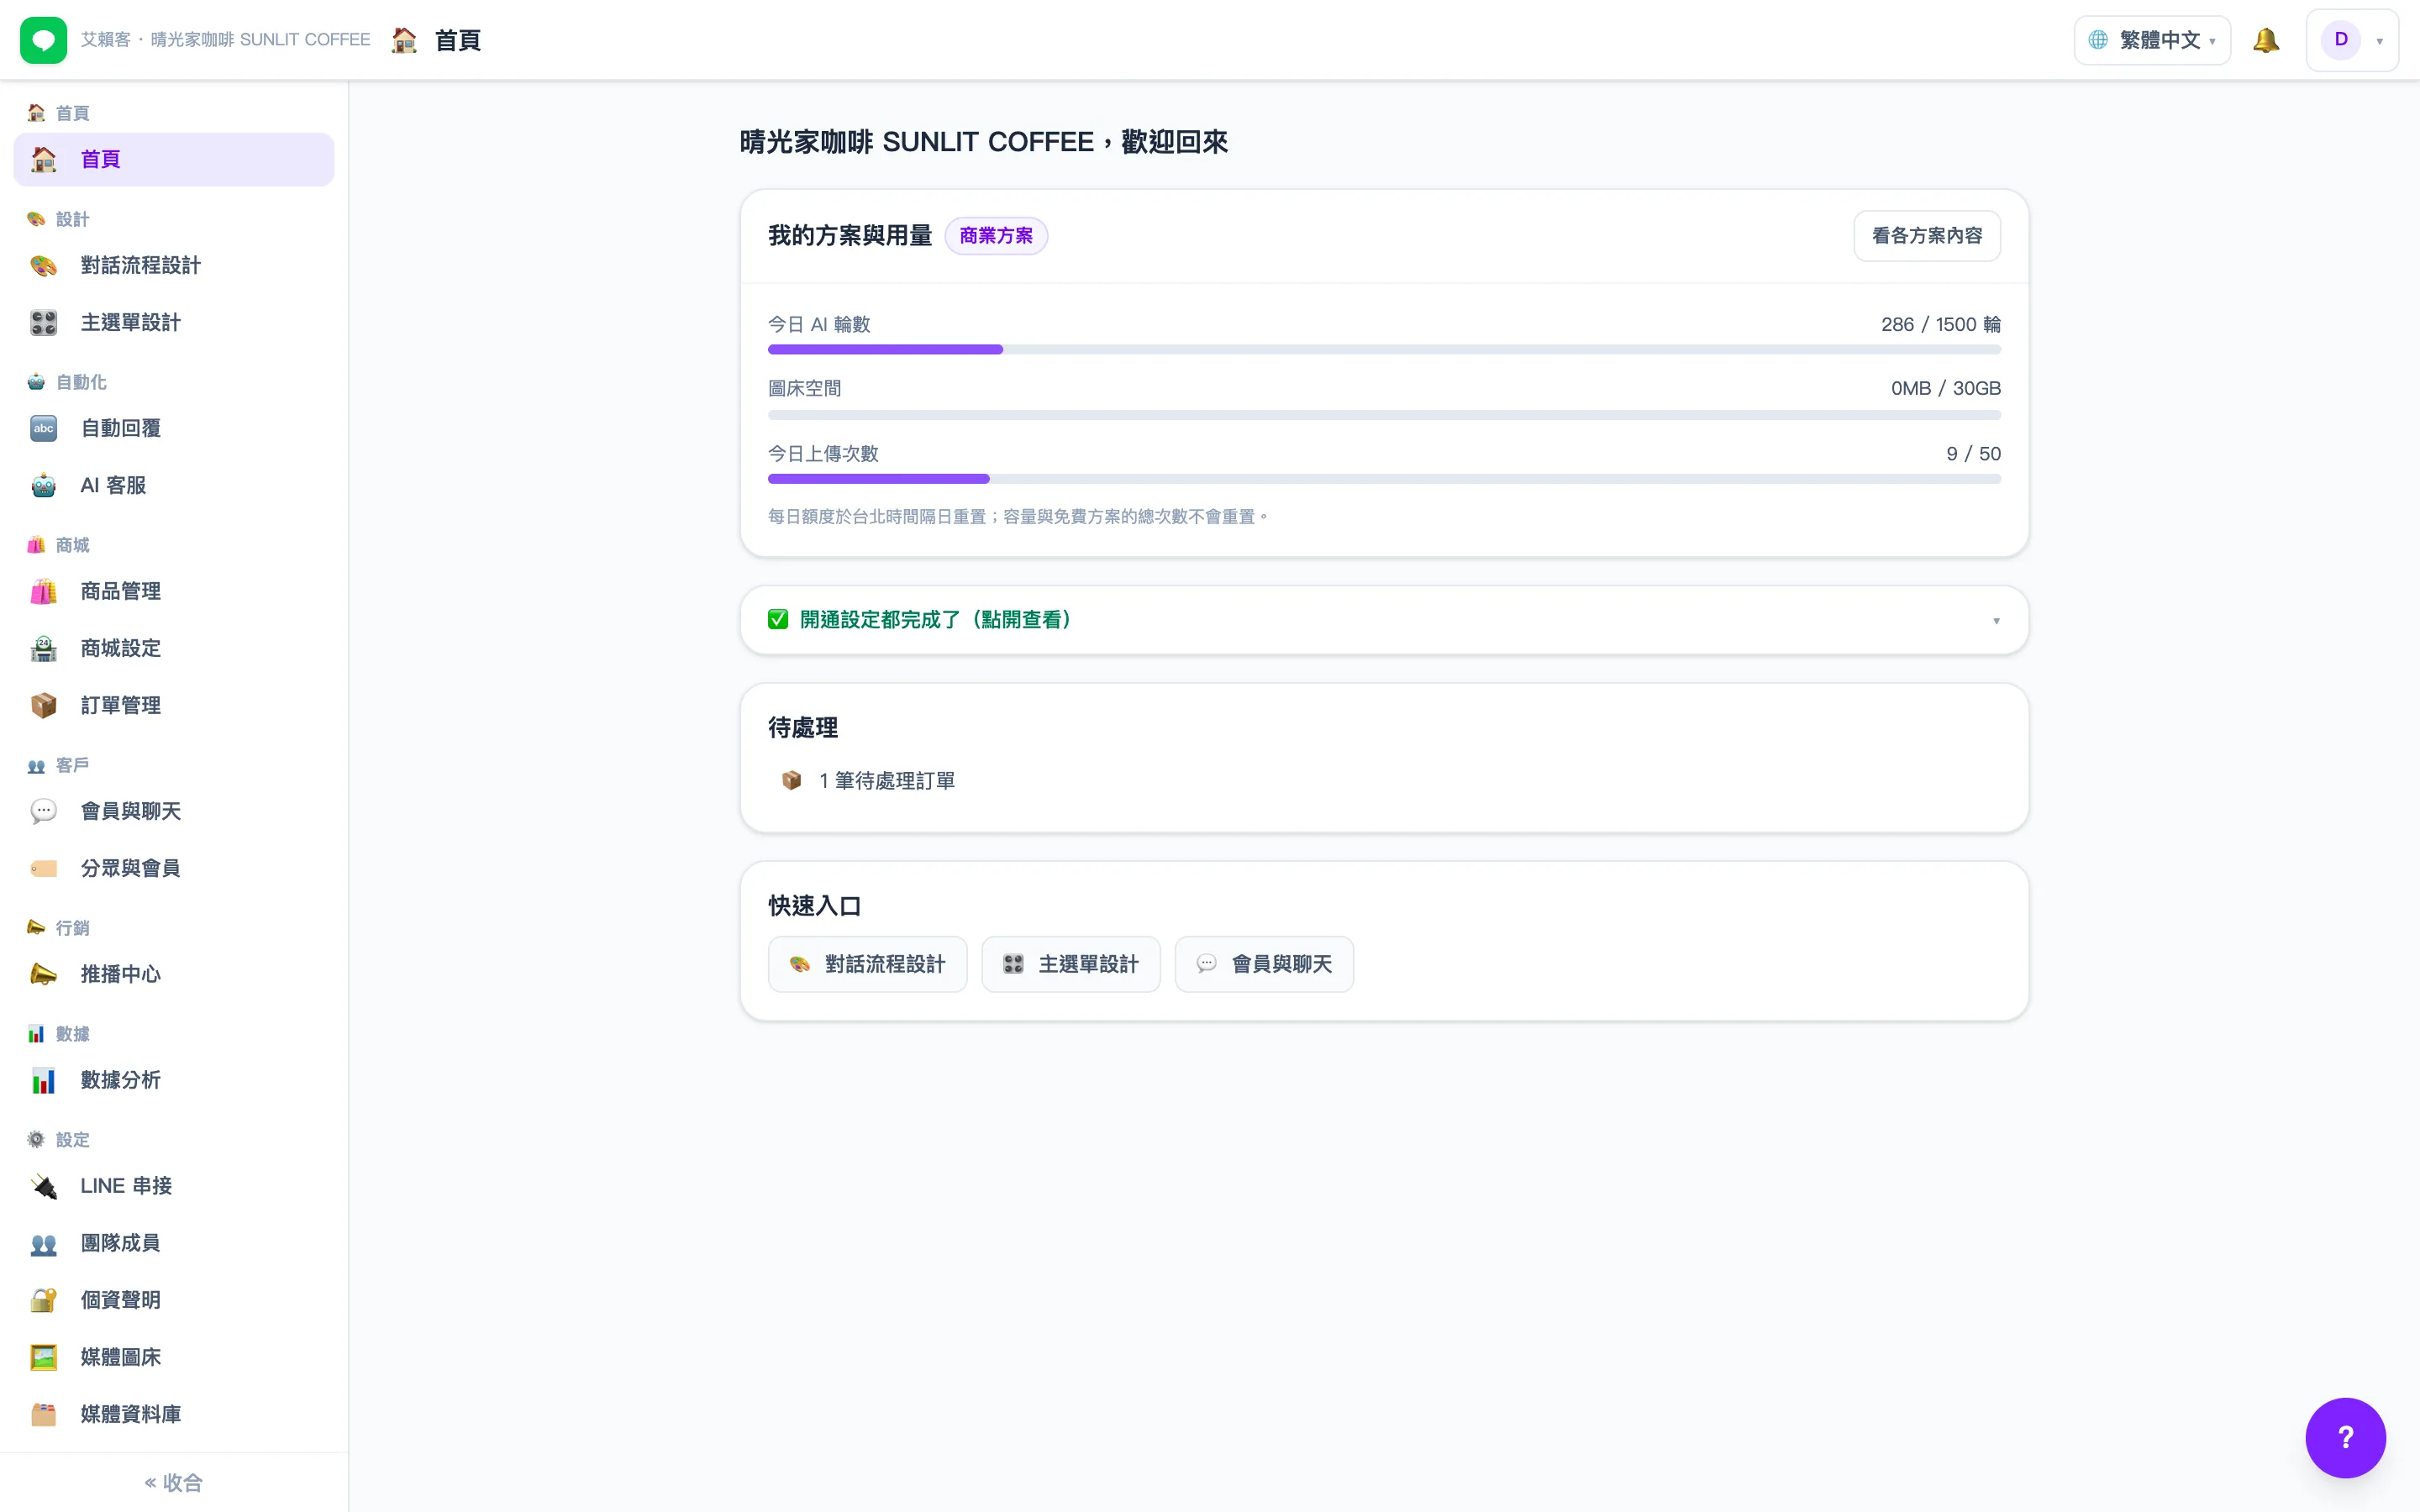Click the 艾賴客・晴光家咖啡 SUNLIT COFFEE header text
The image size is (2420, 1512).
pos(225,40)
